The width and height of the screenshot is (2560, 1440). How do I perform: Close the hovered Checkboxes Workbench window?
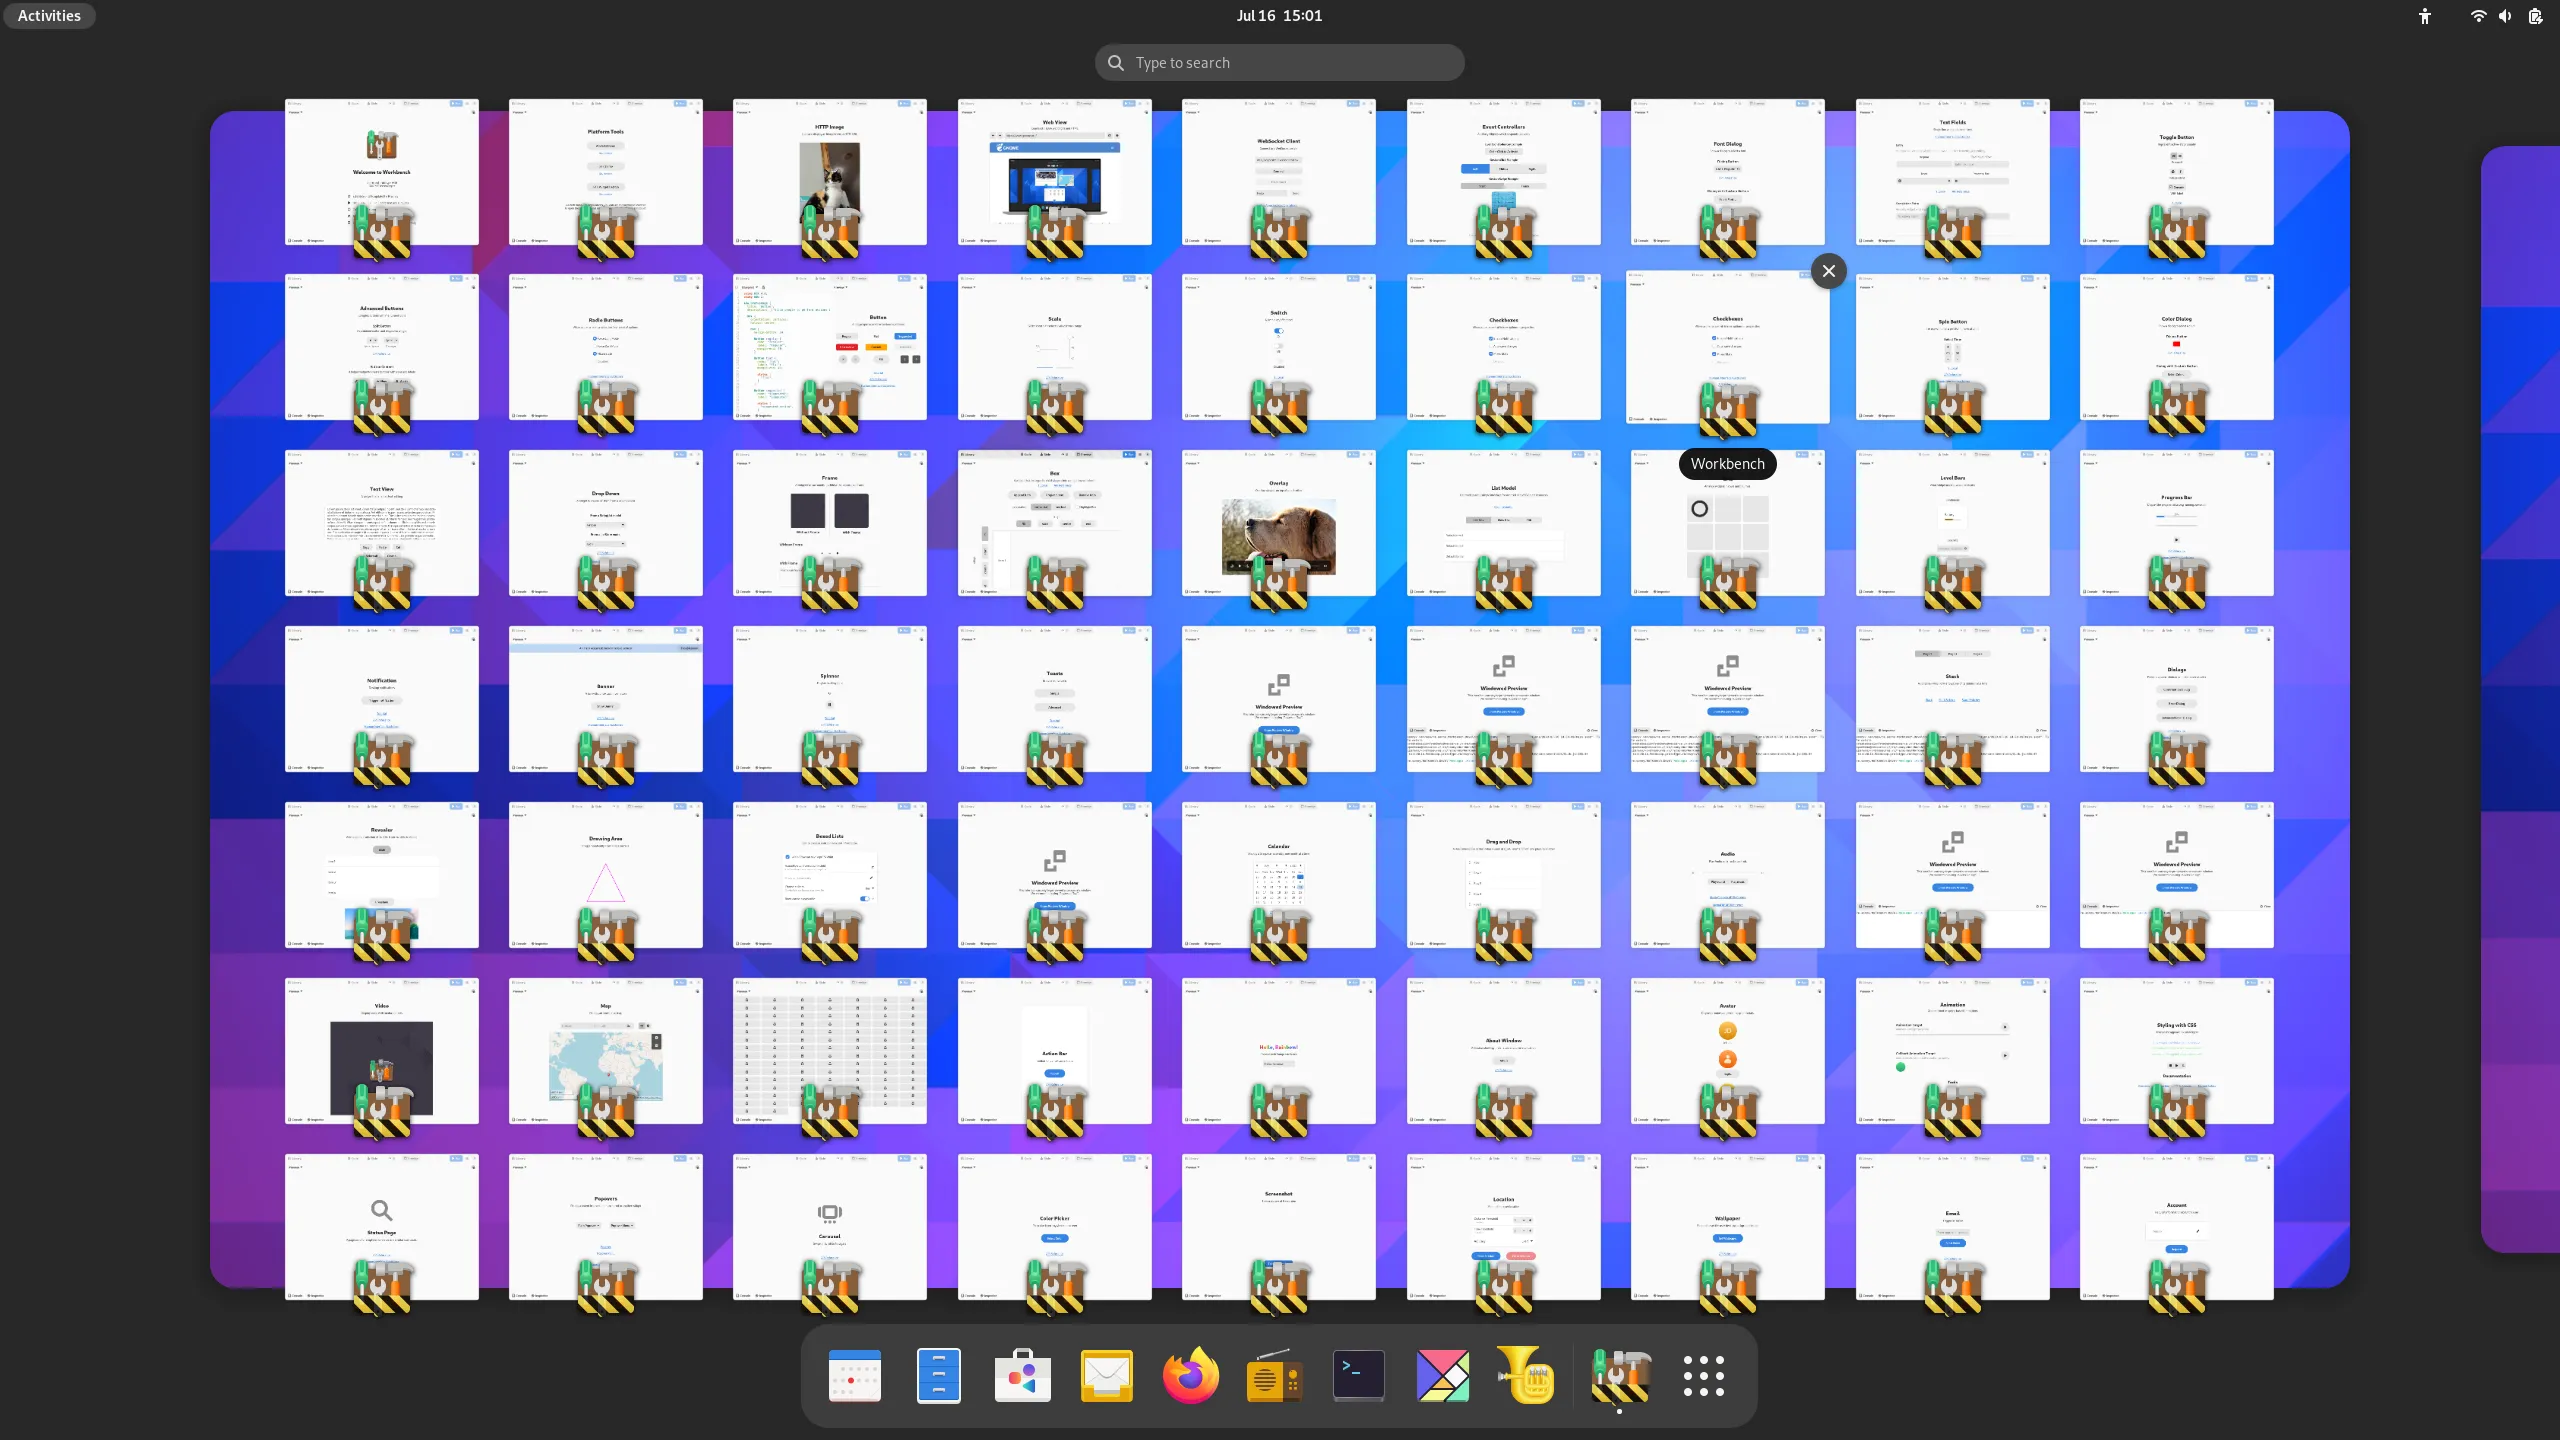tap(1828, 271)
